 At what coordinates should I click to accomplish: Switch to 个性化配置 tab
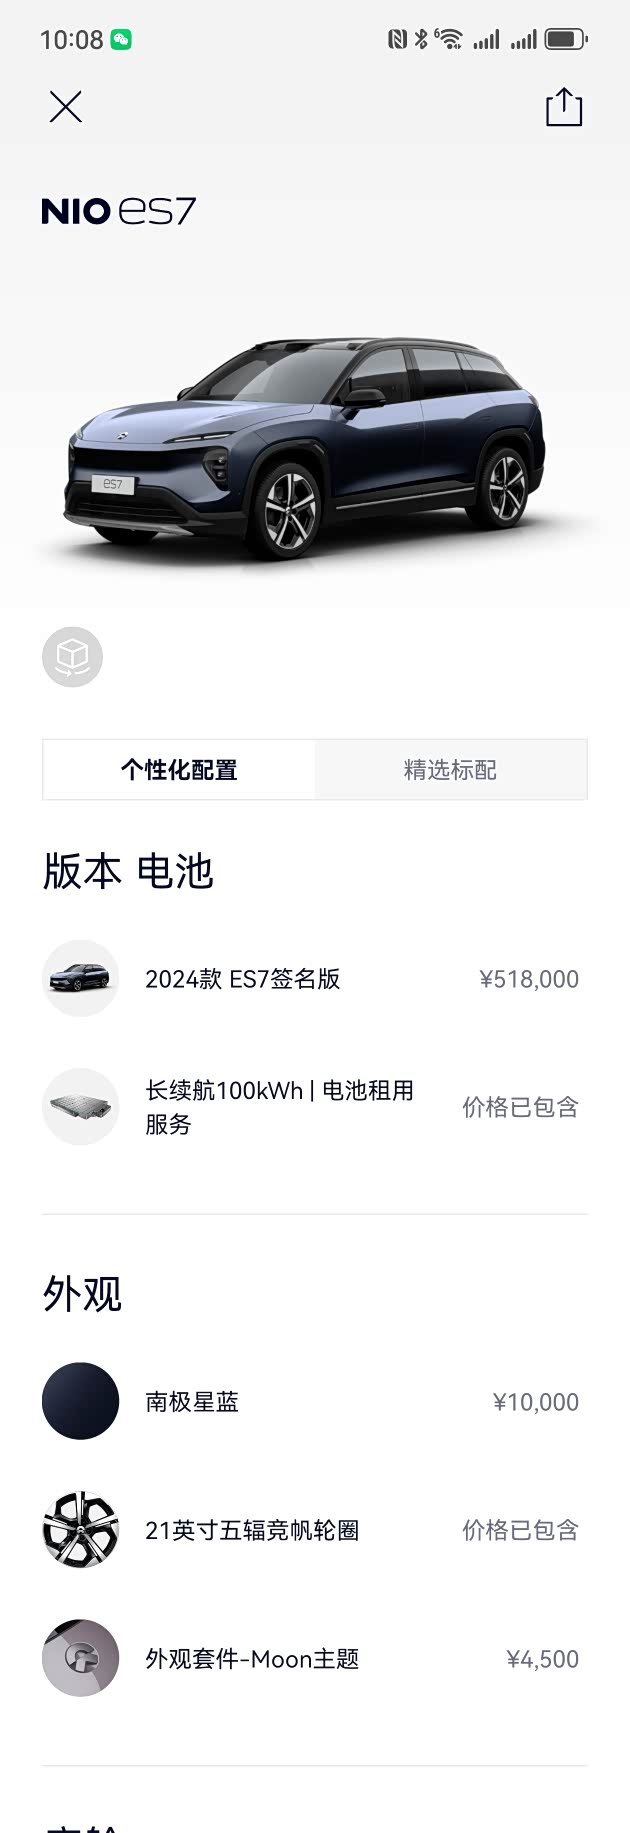click(179, 770)
